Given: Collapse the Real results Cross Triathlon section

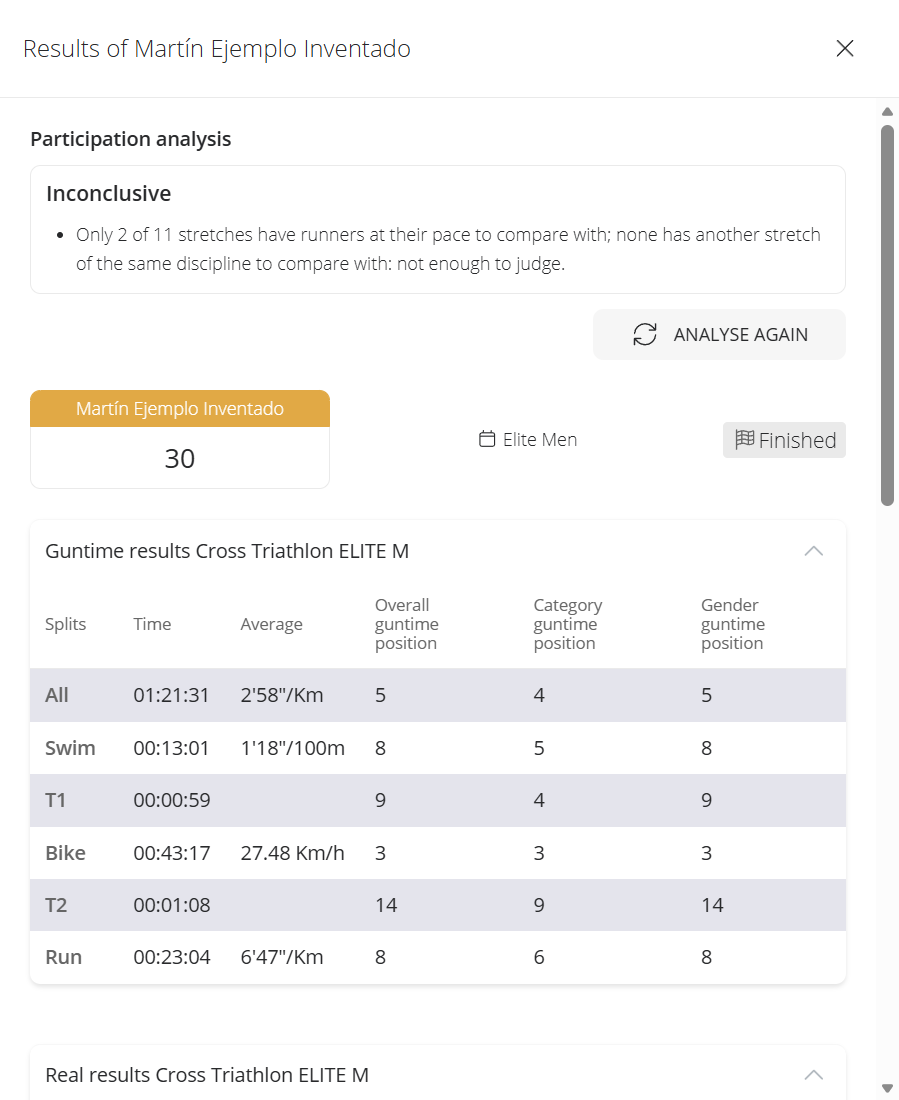Looking at the screenshot, I should point(813,1075).
